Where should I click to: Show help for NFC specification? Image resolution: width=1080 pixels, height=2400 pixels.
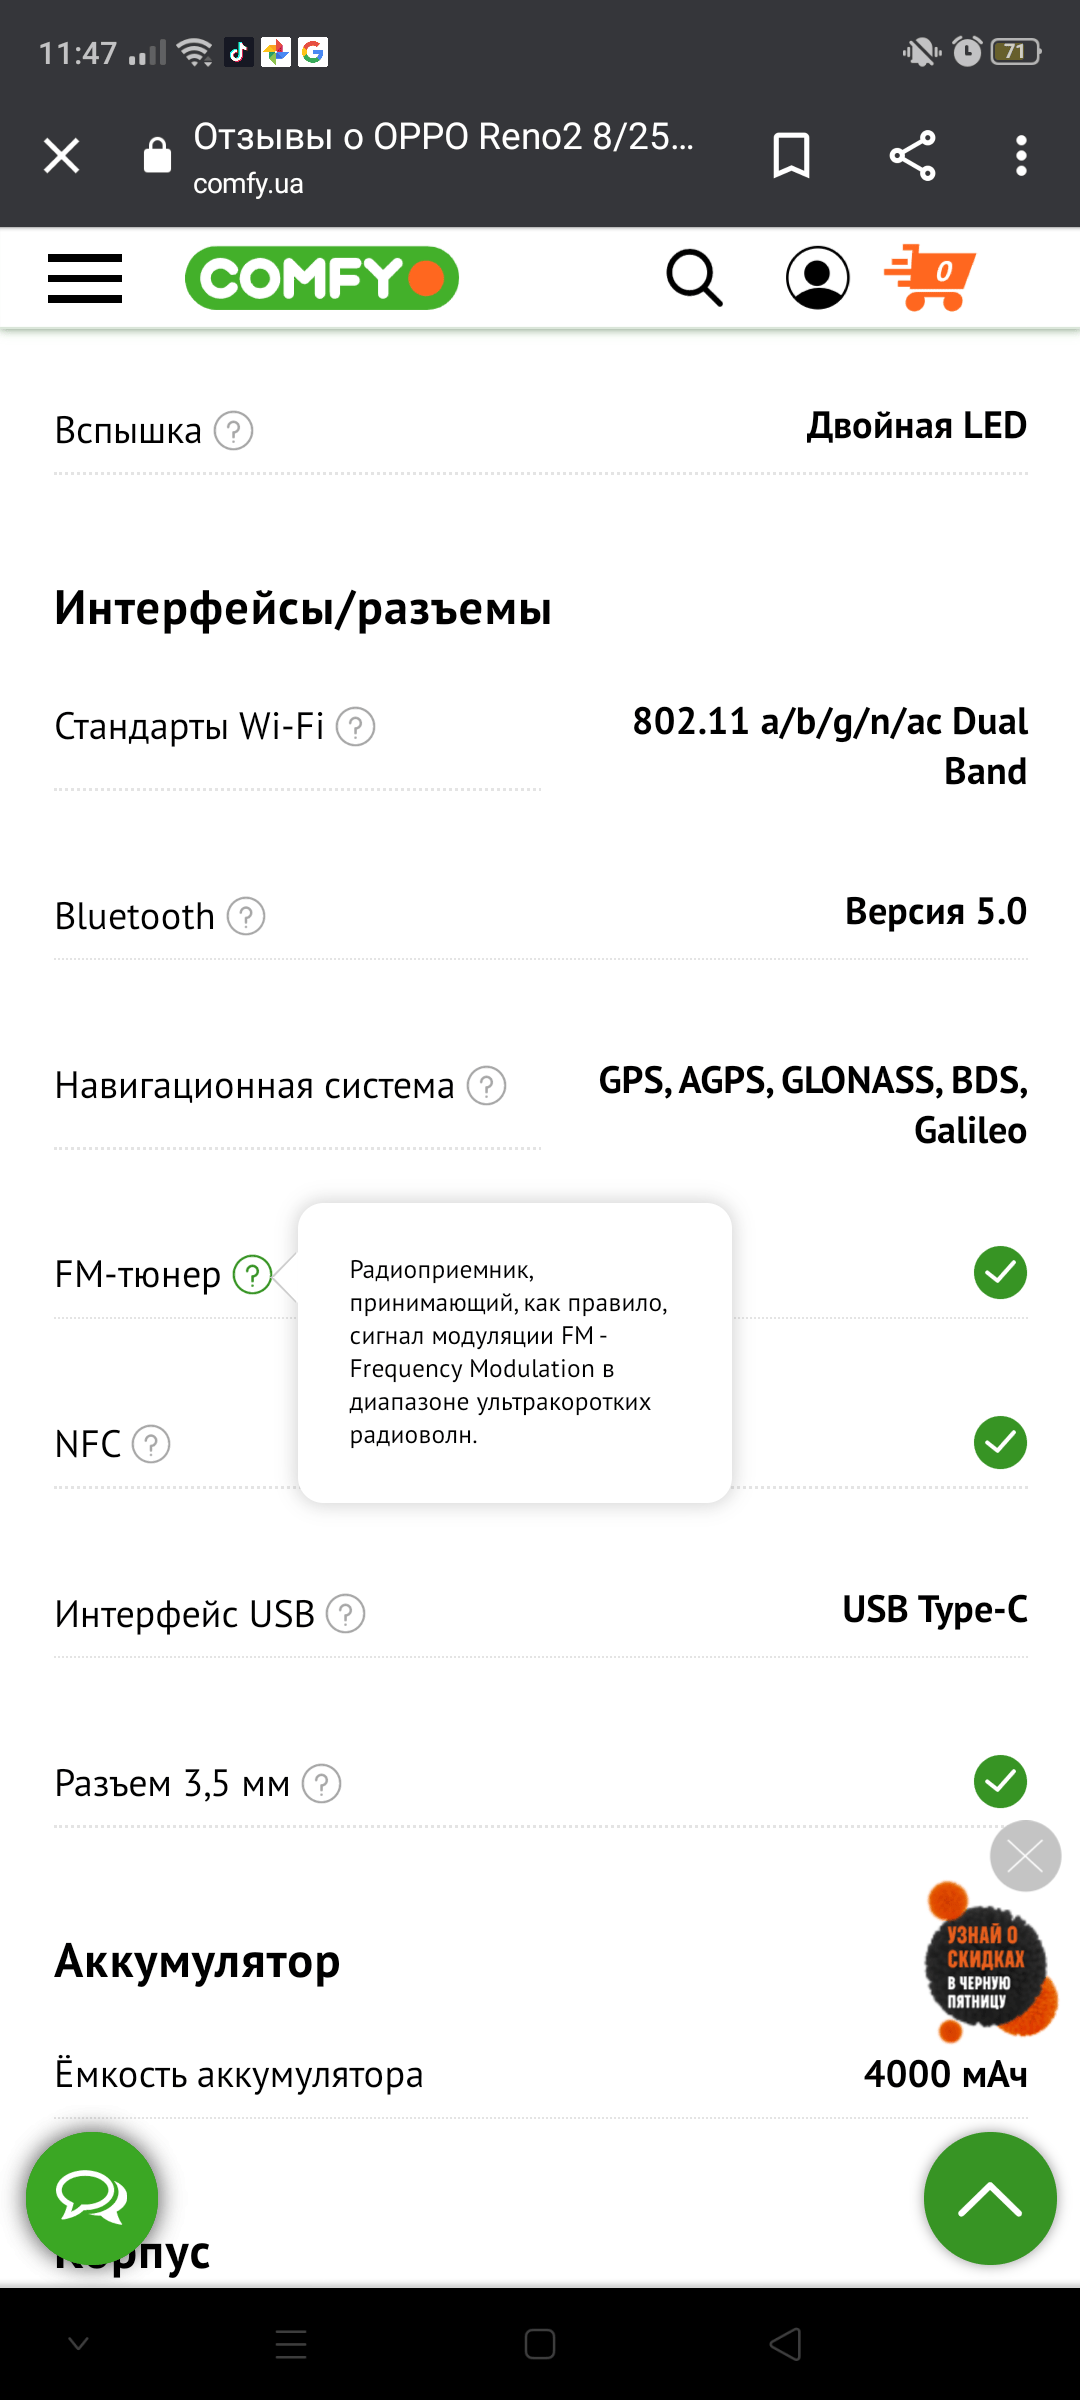(x=151, y=1444)
